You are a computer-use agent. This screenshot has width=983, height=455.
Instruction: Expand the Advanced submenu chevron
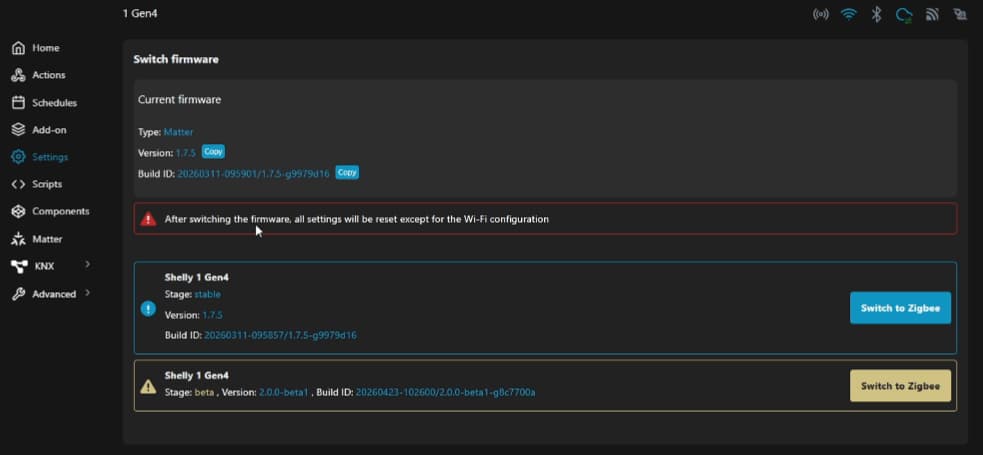pyautogui.click(x=87, y=293)
